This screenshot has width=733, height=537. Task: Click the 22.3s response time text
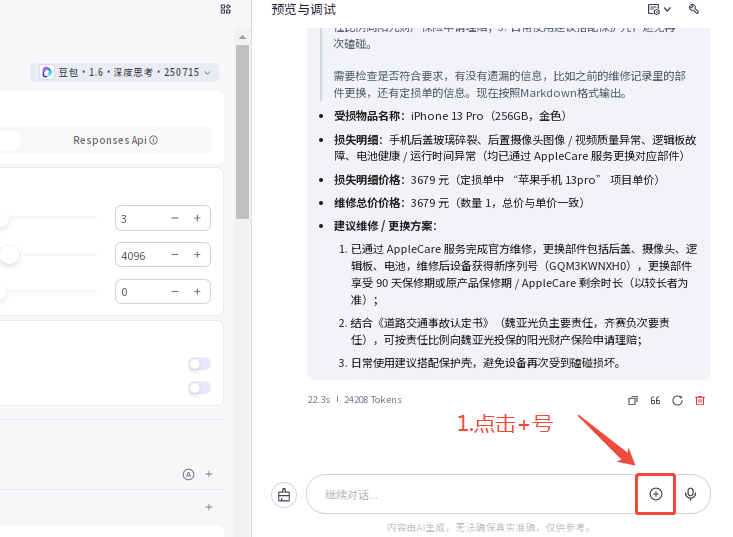[319, 400]
